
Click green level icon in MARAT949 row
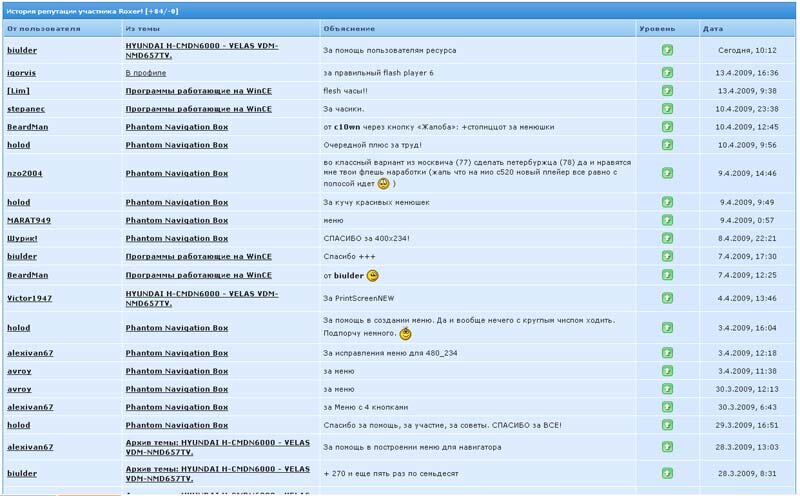pyautogui.click(x=667, y=220)
